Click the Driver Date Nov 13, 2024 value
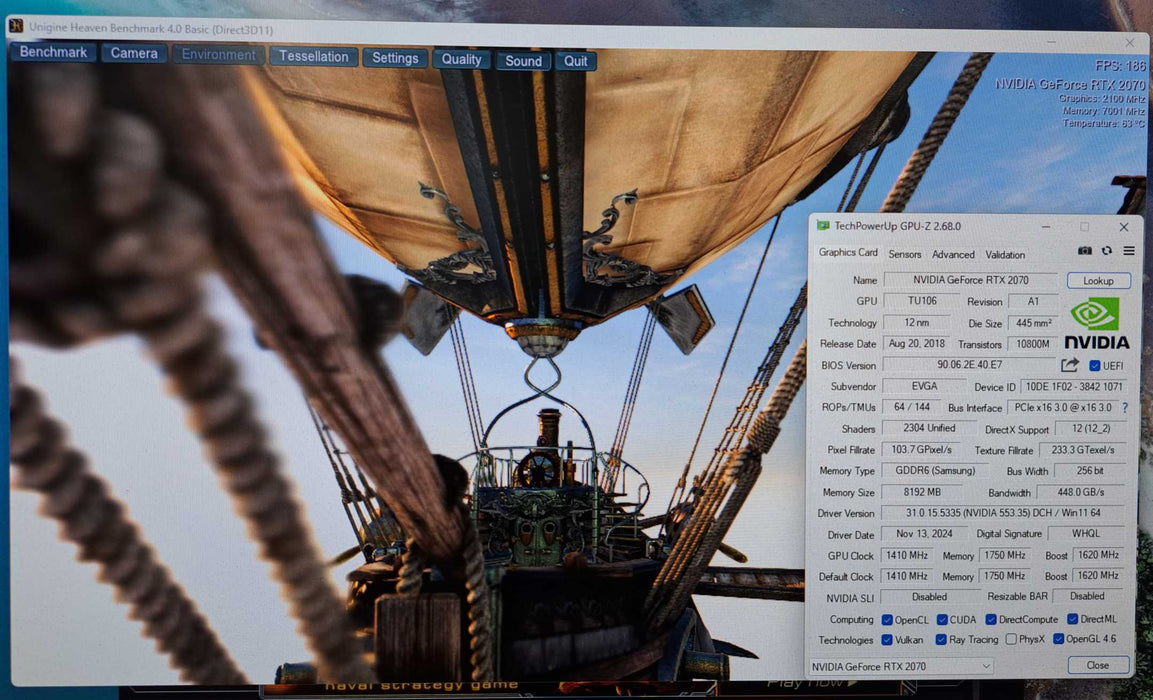The width and height of the screenshot is (1153, 700). click(x=925, y=534)
